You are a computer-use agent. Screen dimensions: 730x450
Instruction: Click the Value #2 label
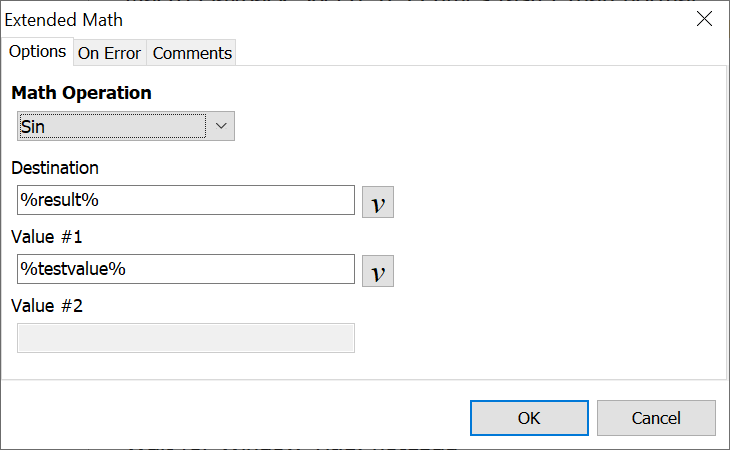pos(46,306)
